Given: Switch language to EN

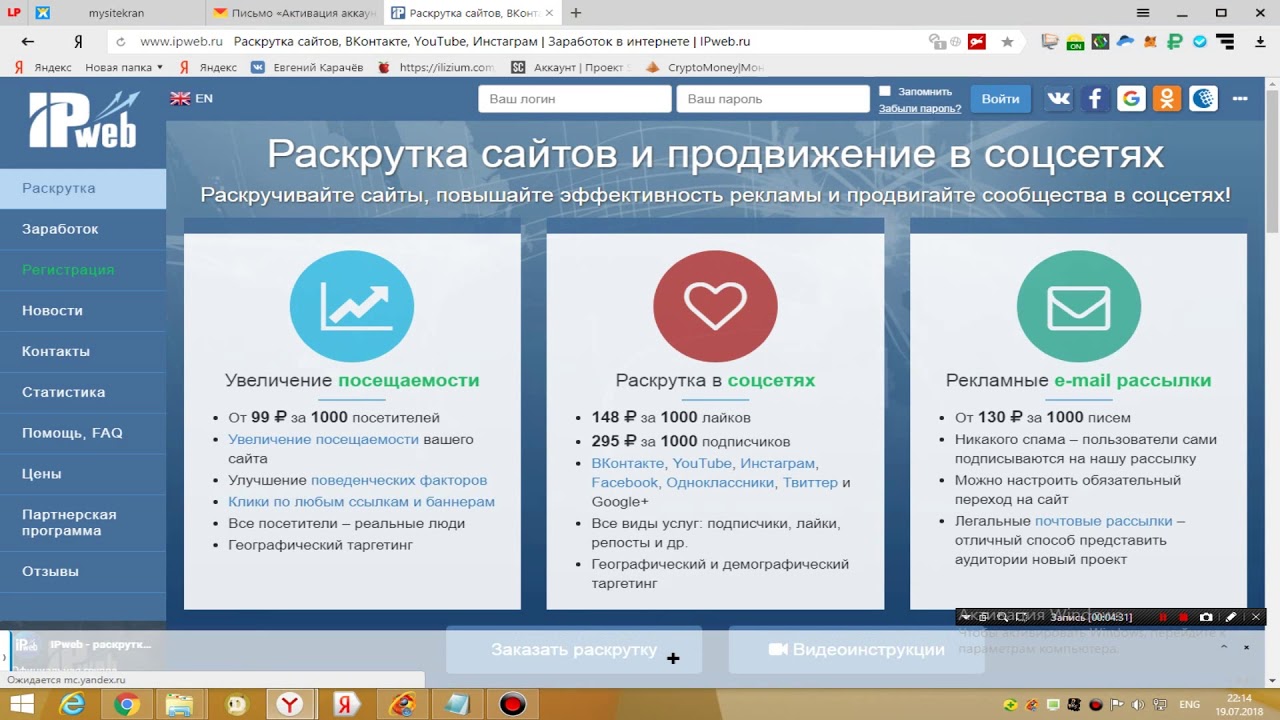Looking at the screenshot, I should [191, 98].
